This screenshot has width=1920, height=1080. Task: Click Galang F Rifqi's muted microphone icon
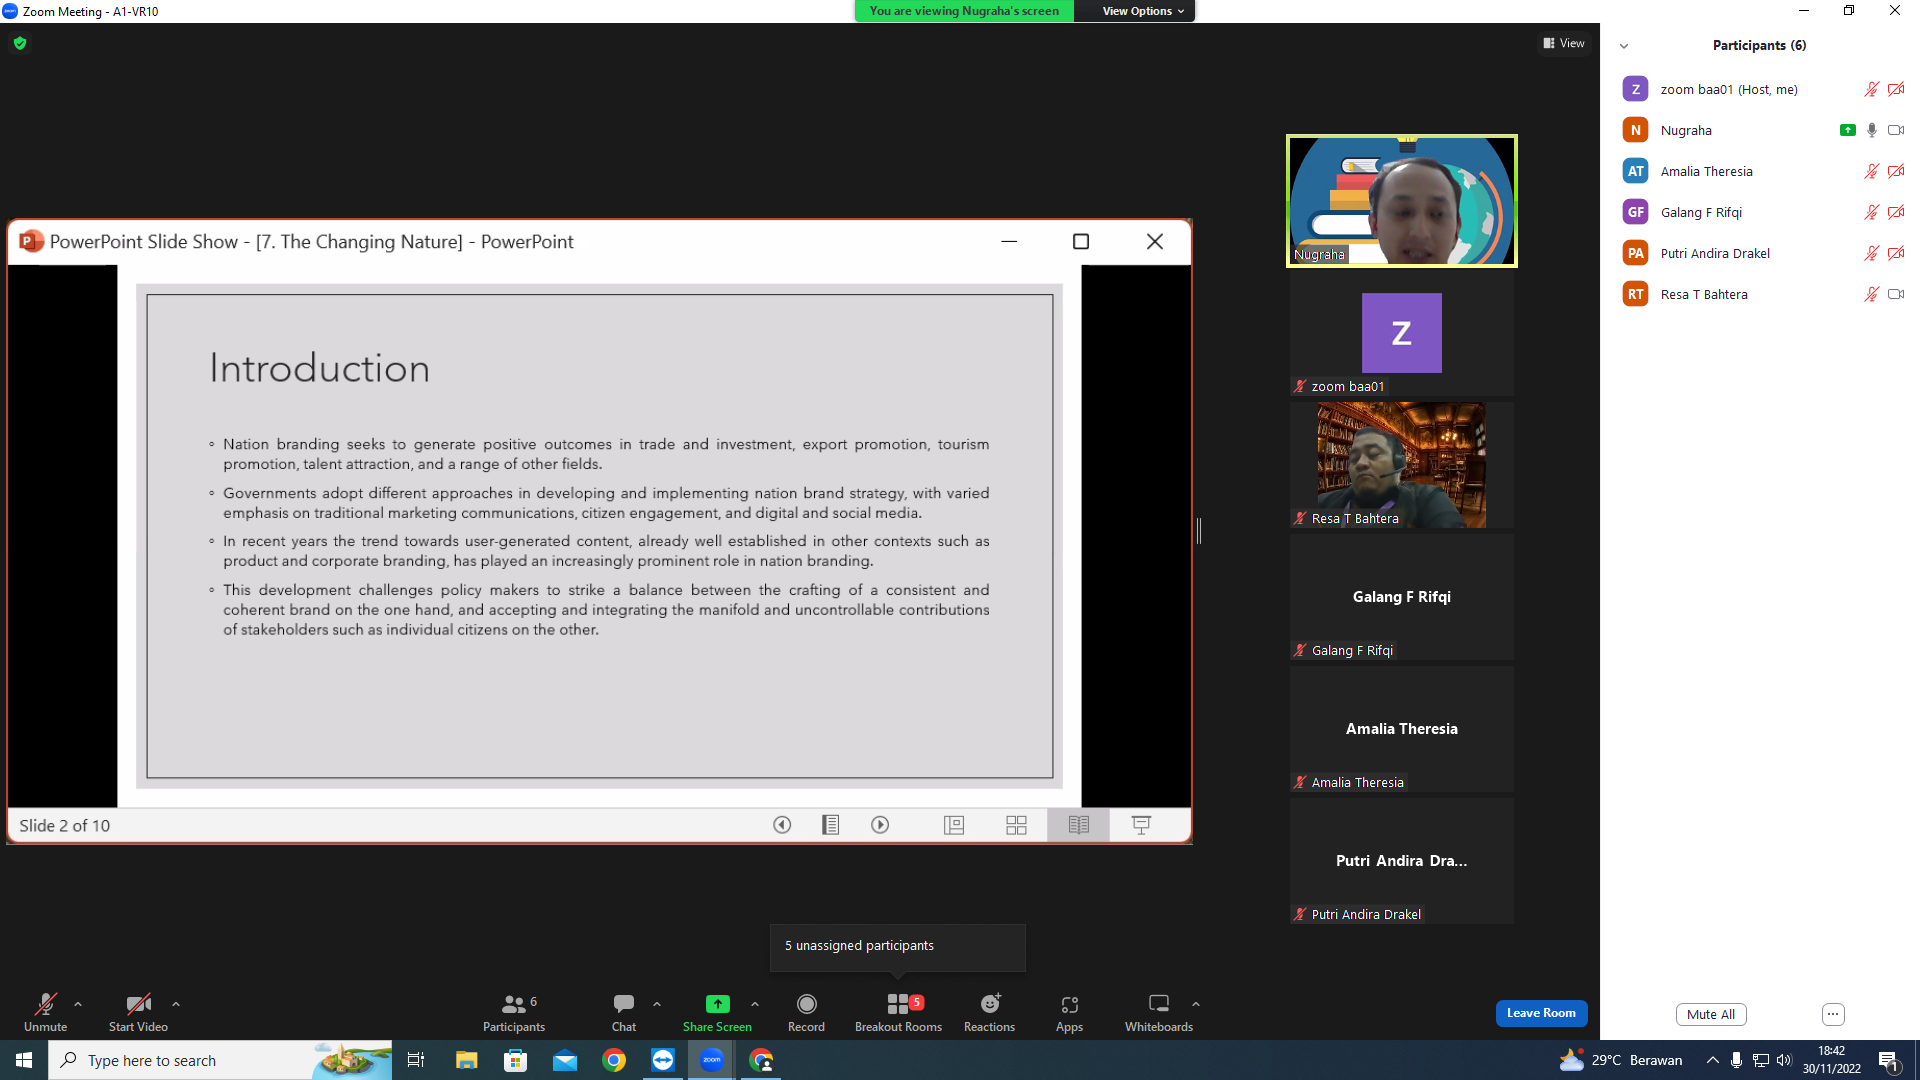pyautogui.click(x=1871, y=212)
